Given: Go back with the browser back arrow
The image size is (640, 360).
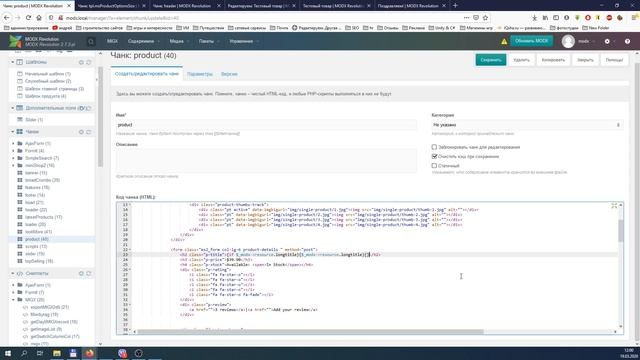Looking at the screenshot, I should coord(7,18).
